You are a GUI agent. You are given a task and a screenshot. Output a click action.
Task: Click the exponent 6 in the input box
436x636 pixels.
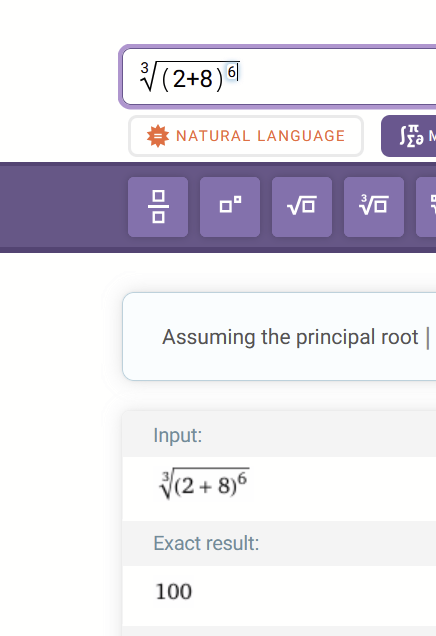(232, 72)
